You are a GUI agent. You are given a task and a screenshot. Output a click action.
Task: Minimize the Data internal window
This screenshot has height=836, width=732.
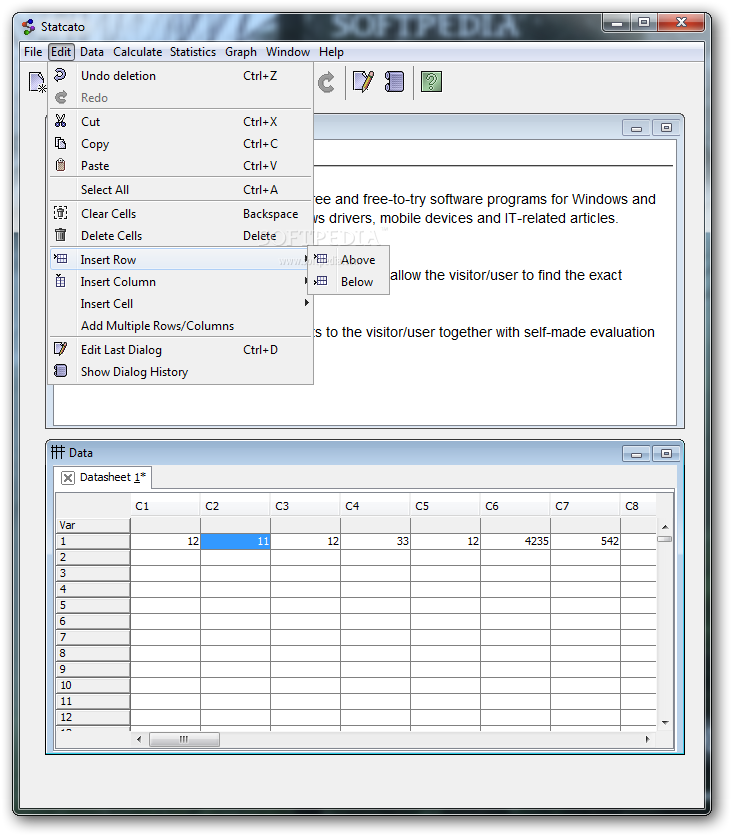point(636,454)
